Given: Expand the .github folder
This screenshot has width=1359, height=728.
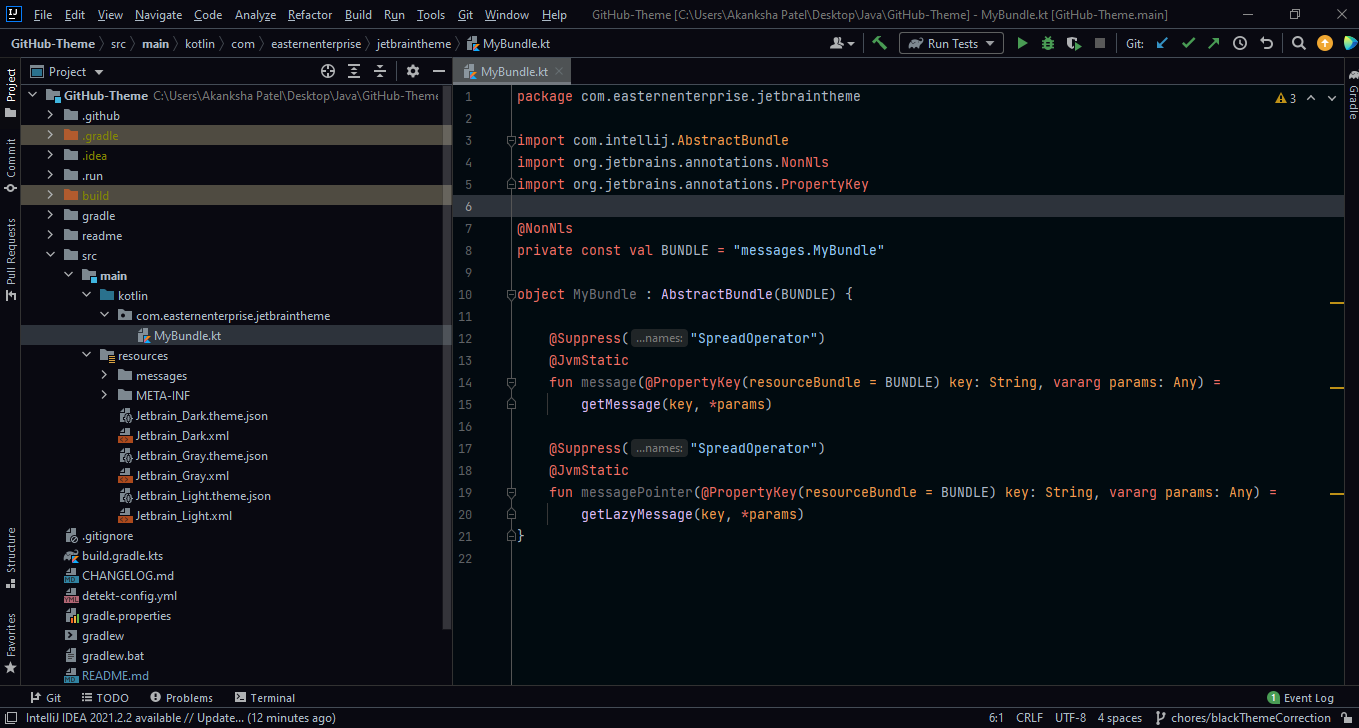Looking at the screenshot, I should pyautogui.click(x=50, y=116).
